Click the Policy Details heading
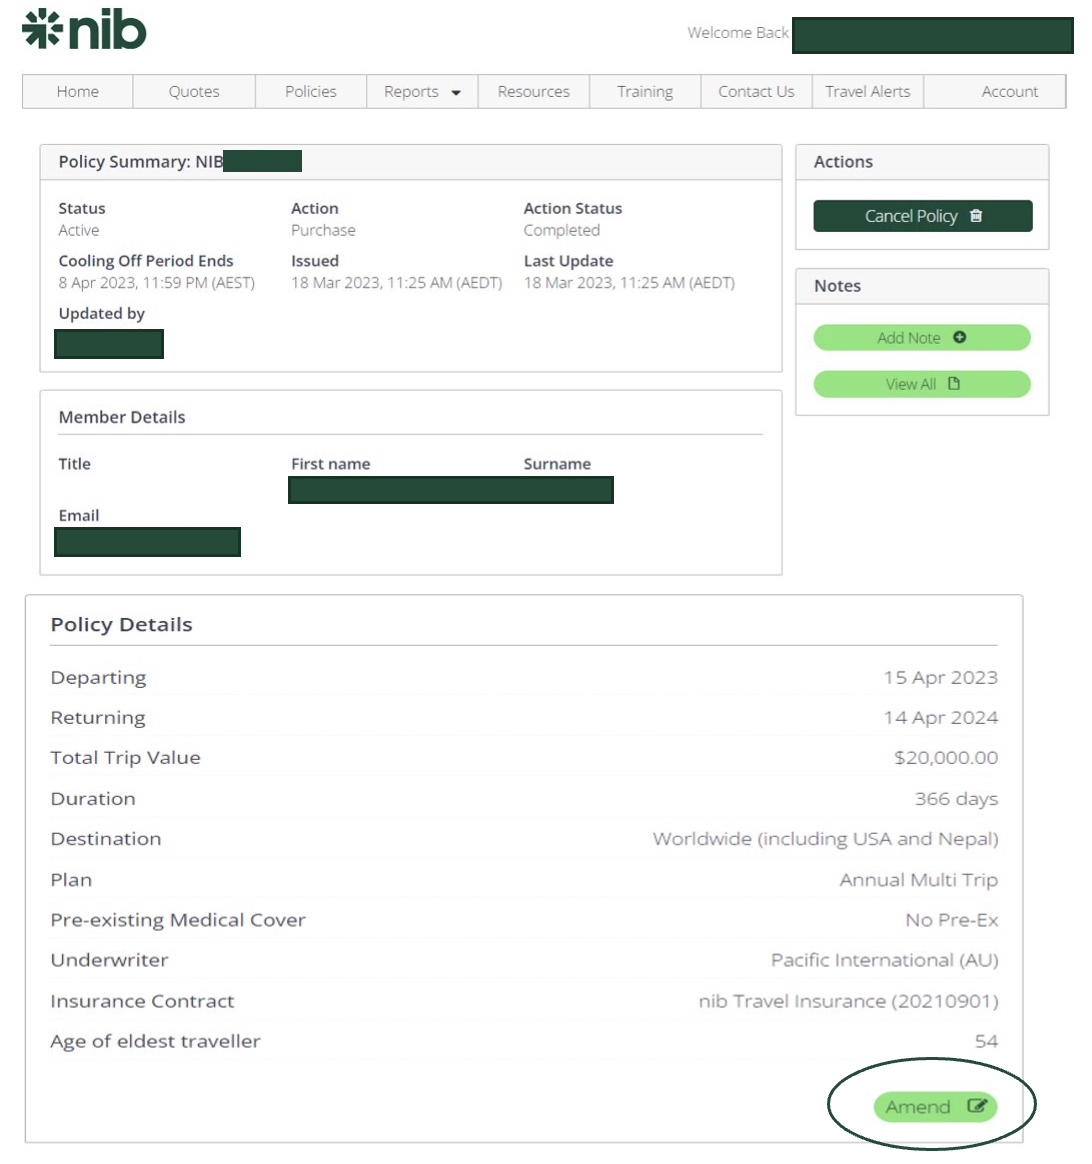This screenshot has height=1164, width=1092. (122, 624)
